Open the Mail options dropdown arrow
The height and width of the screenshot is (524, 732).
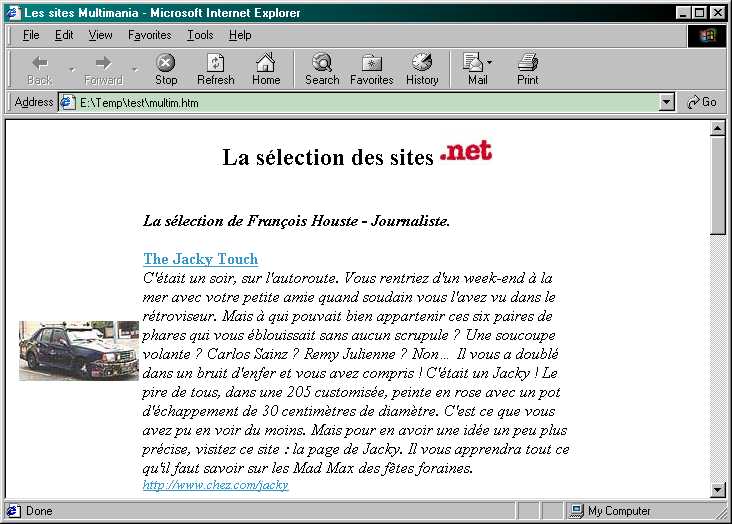pos(489,62)
